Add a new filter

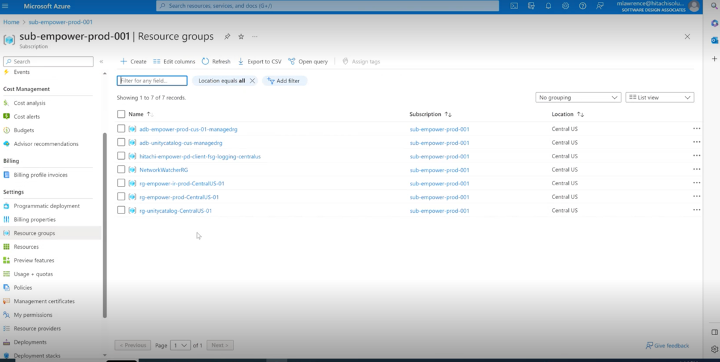click(284, 81)
